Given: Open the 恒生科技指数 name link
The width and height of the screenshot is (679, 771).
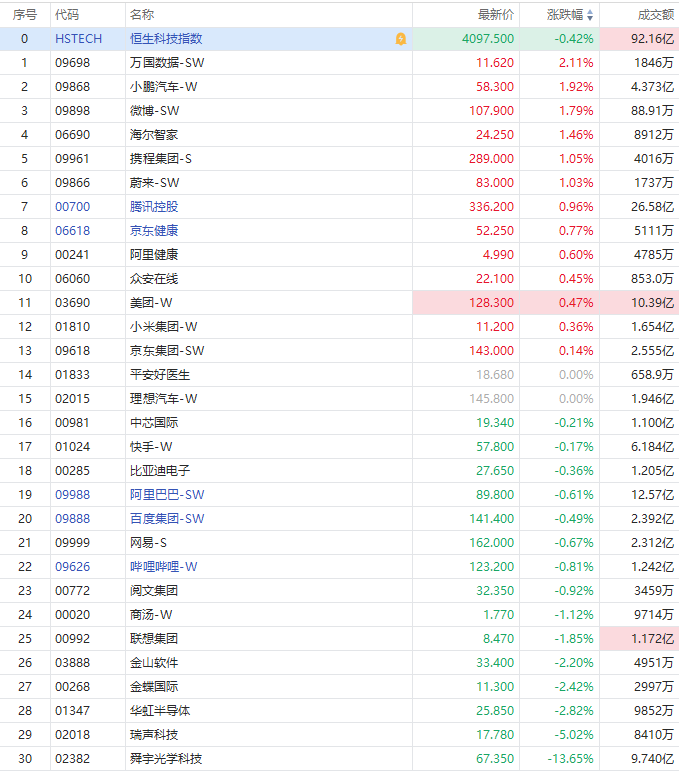Looking at the screenshot, I should coord(166,39).
